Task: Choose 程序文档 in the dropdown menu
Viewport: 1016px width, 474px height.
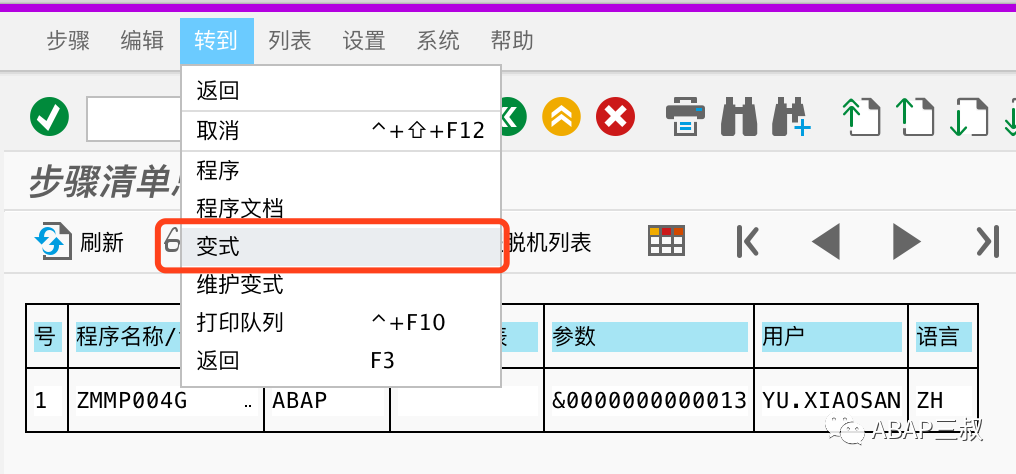Action: coord(341,209)
